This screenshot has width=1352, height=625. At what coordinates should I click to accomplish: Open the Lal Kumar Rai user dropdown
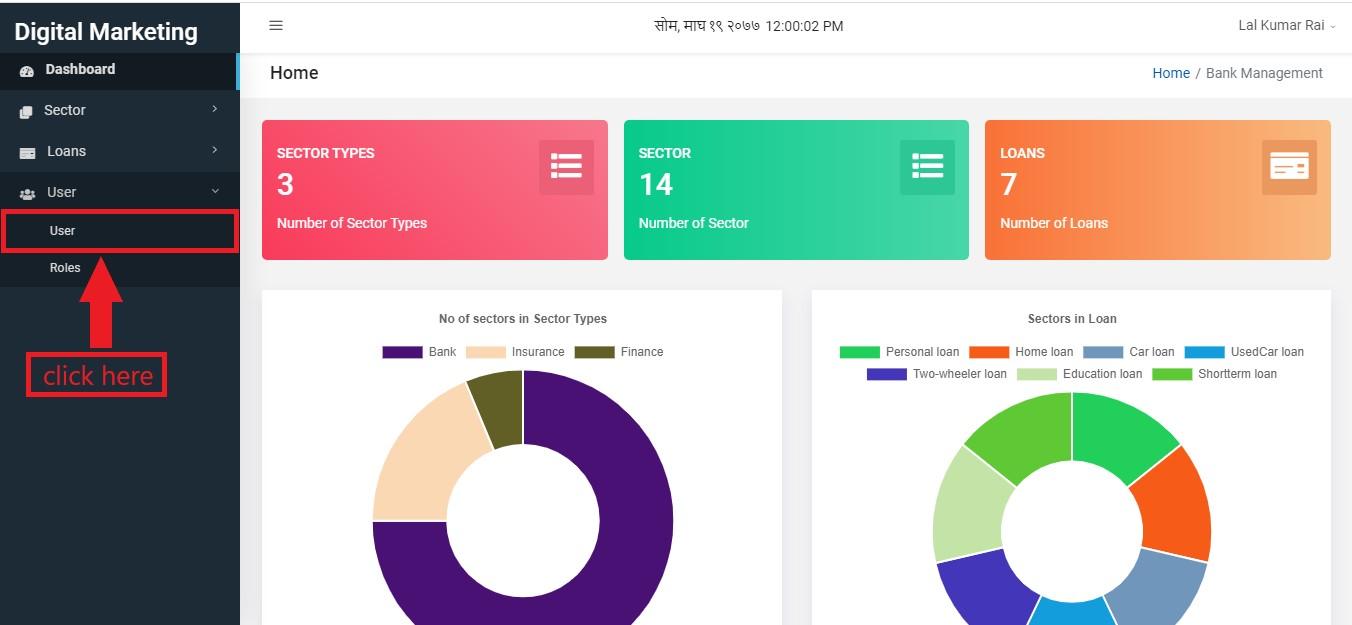tap(1287, 25)
